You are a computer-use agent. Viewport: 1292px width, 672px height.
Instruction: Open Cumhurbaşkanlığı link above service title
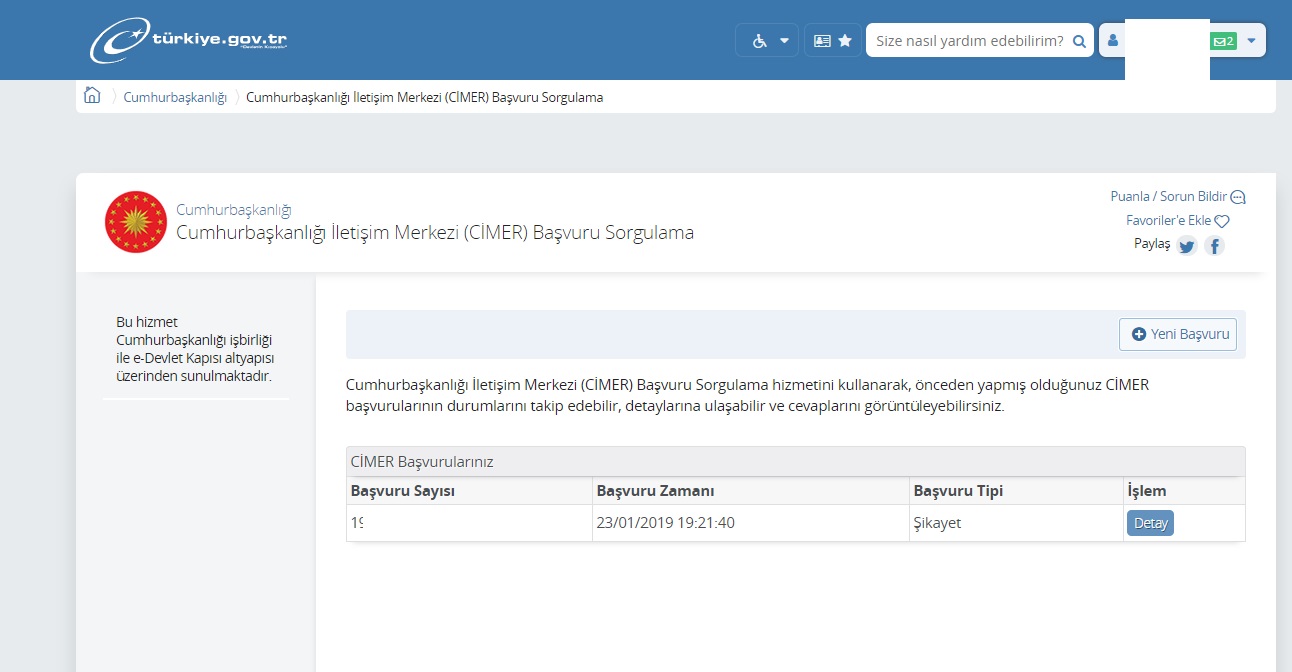point(233,210)
